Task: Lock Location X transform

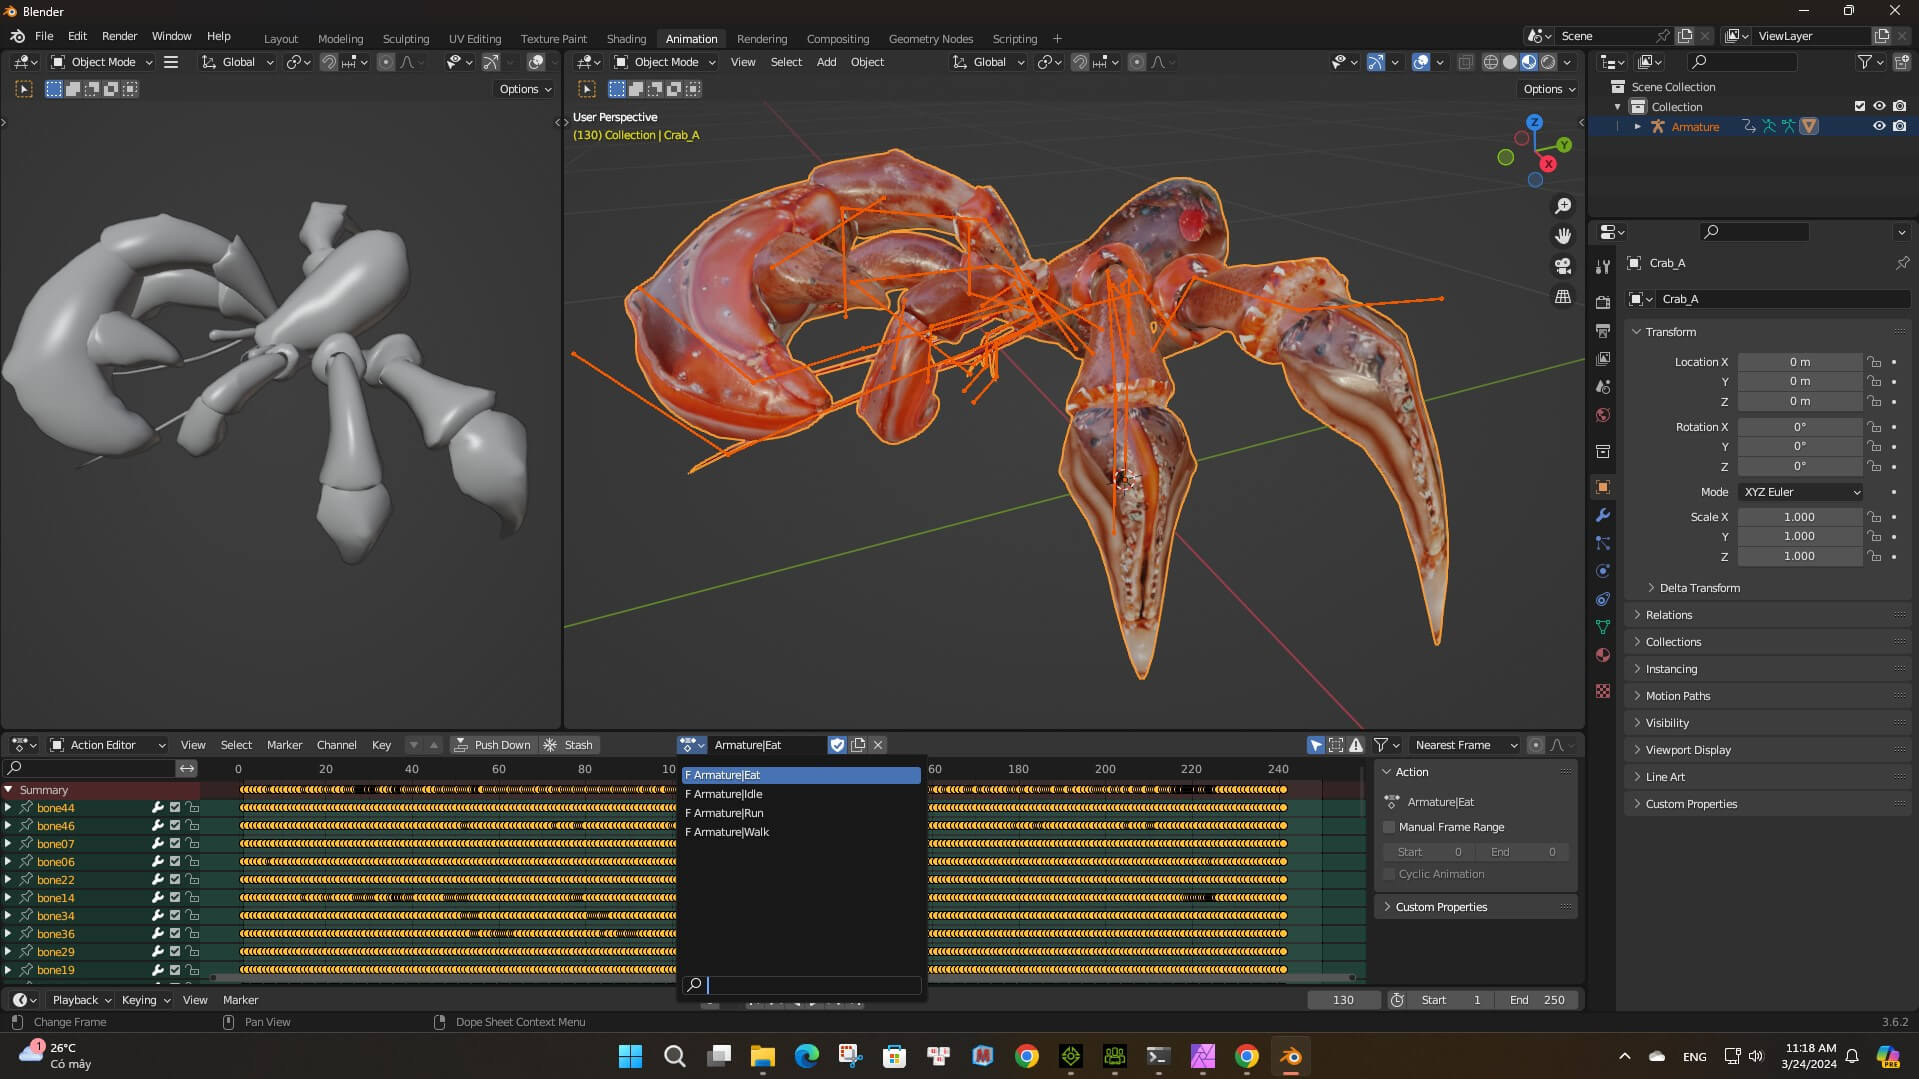Action: [1874, 362]
